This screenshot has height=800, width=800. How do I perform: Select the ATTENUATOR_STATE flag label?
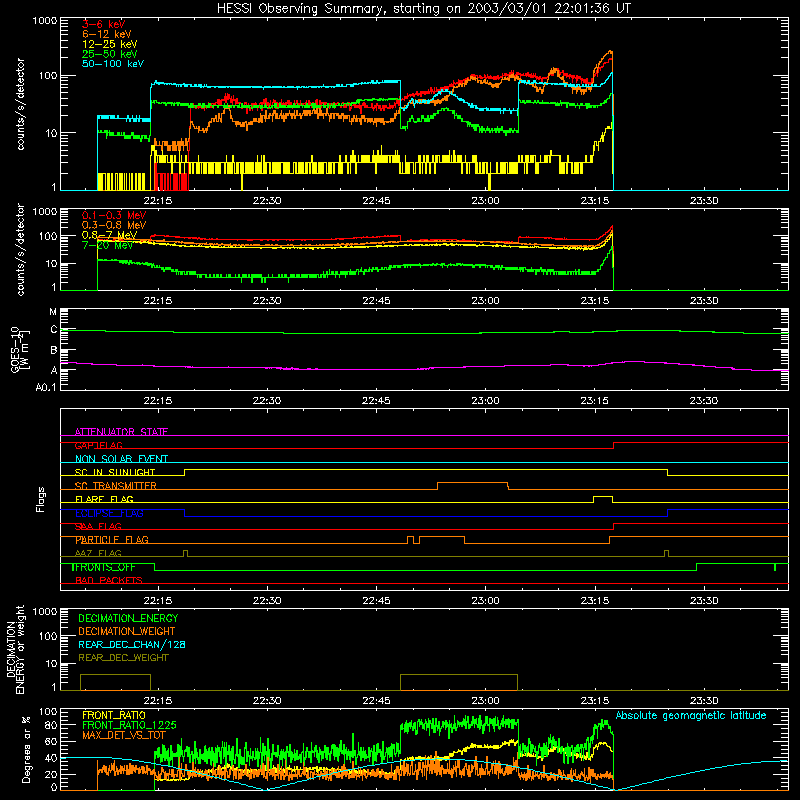[x=121, y=432]
